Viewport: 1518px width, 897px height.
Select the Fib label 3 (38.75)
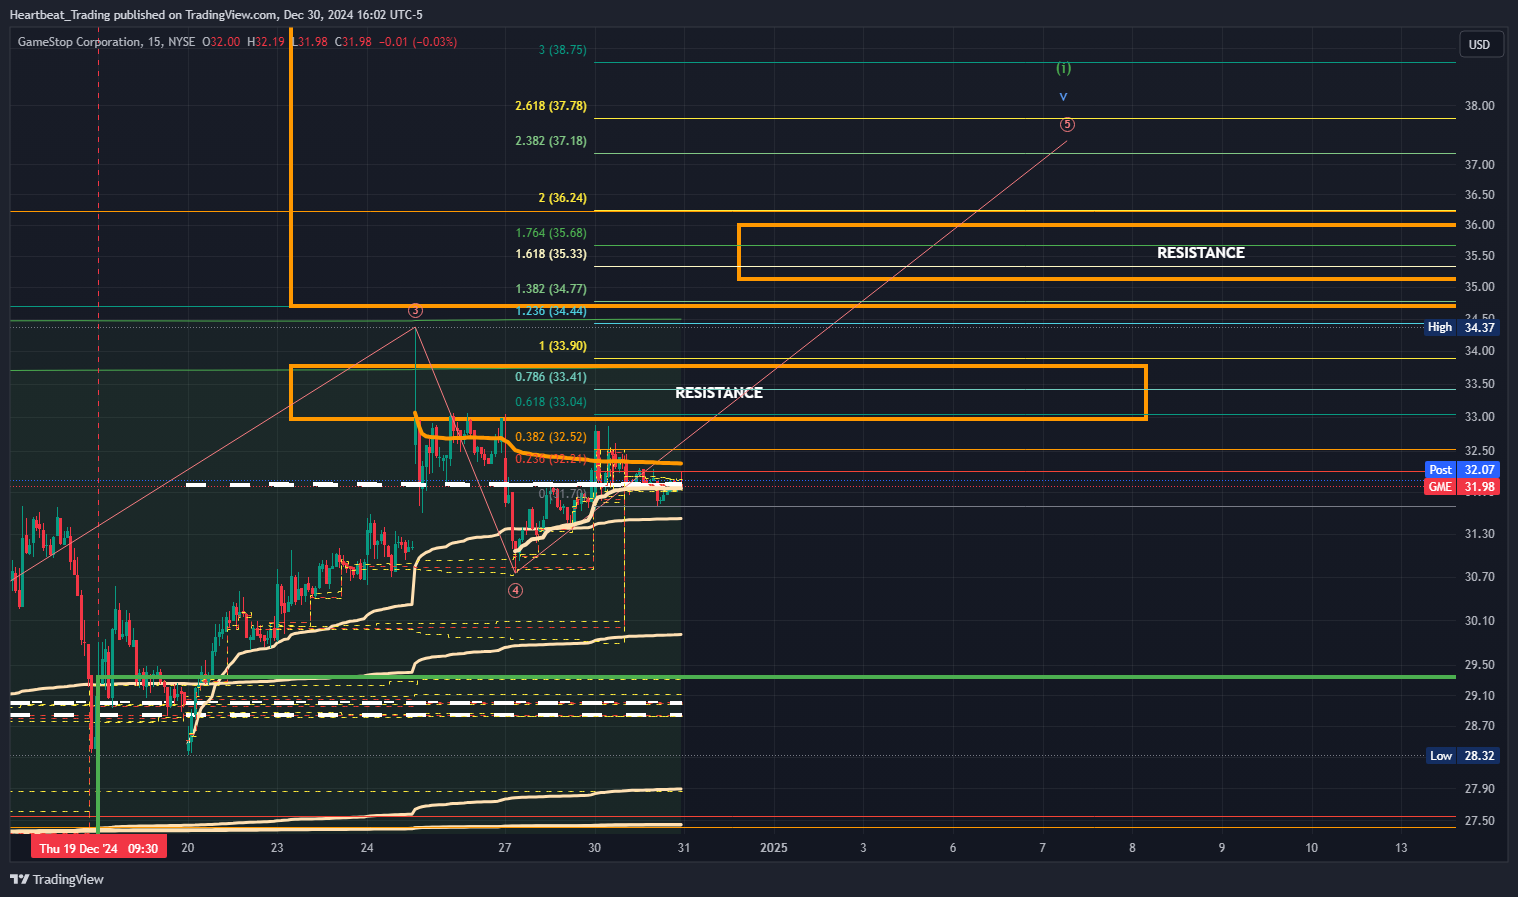click(x=562, y=49)
